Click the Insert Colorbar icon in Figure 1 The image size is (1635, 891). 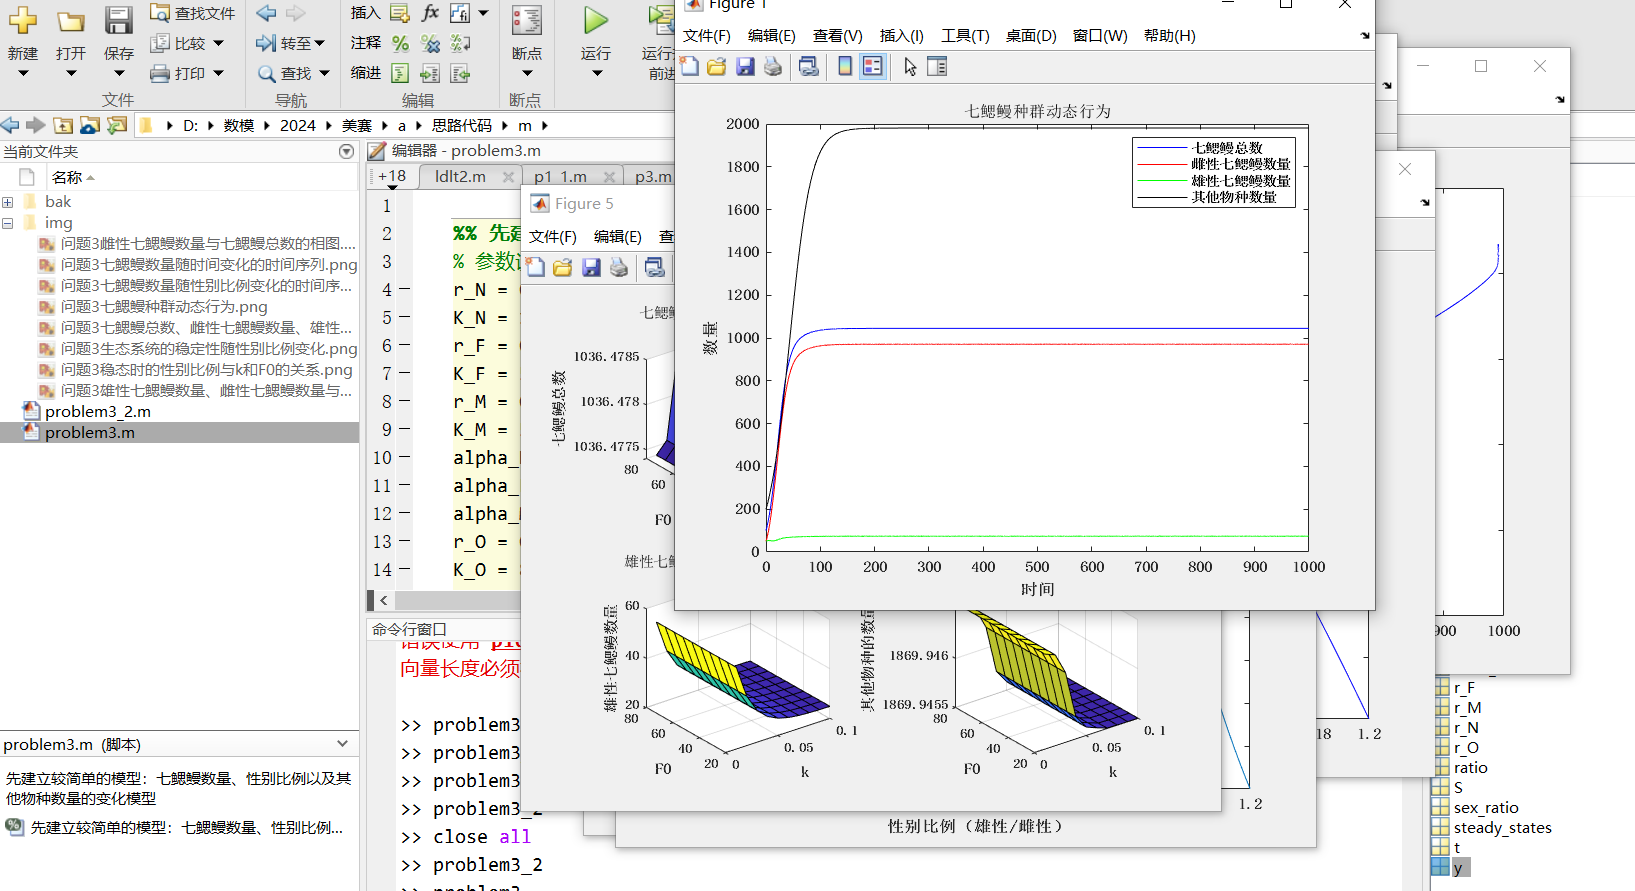pyautogui.click(x=845, y=67)
